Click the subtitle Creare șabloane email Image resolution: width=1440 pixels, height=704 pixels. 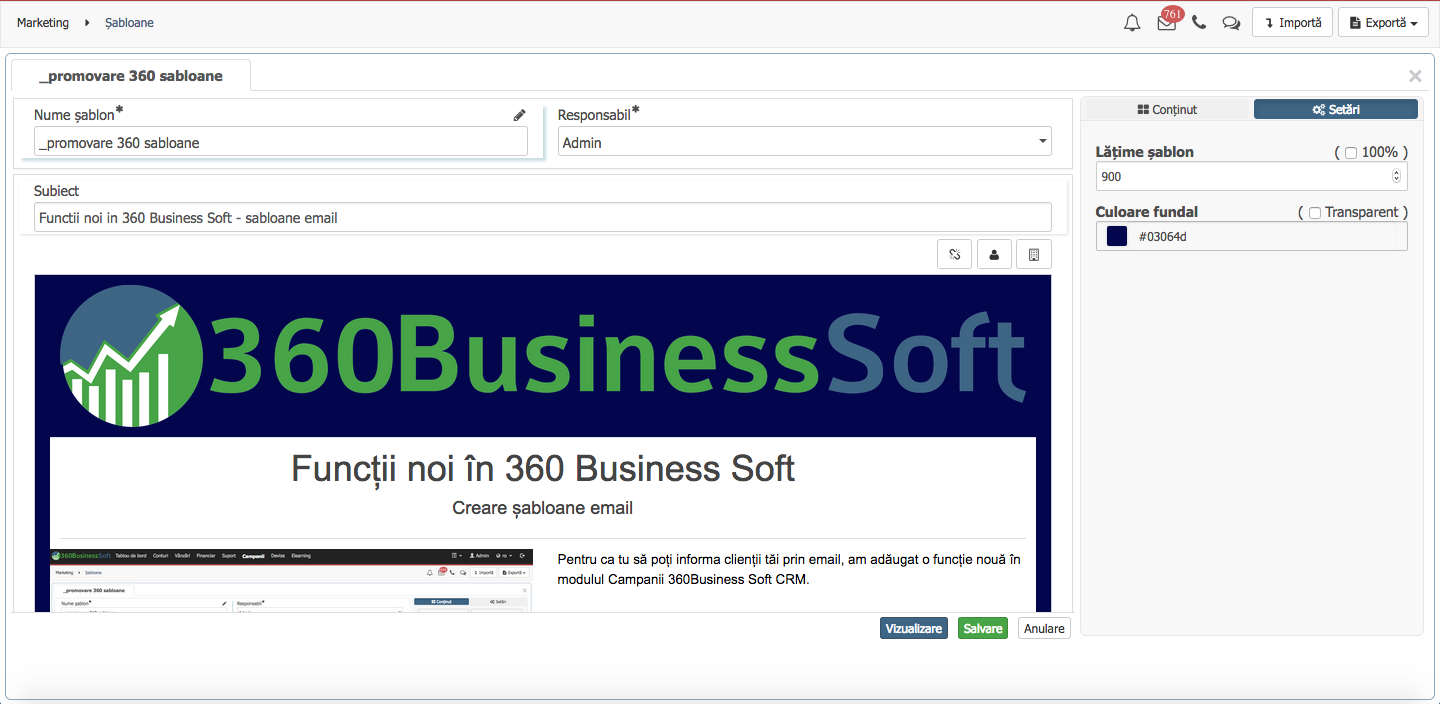tap(543, 508)
